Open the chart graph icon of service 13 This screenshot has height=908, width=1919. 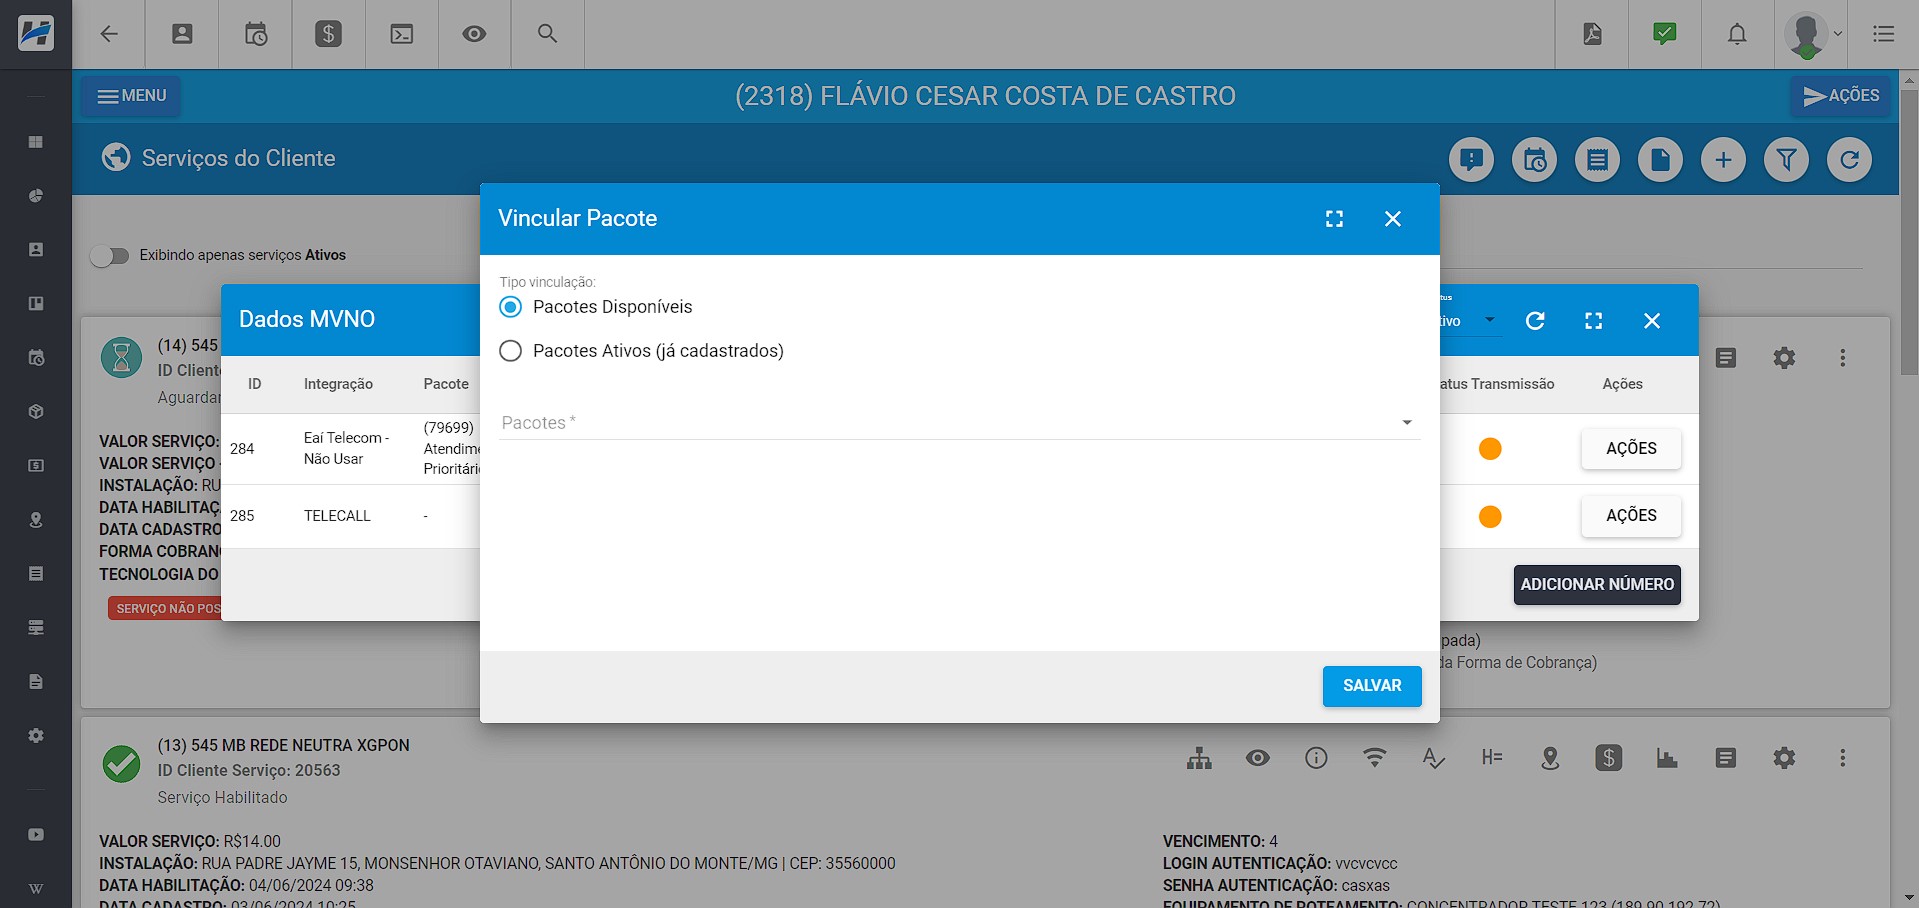click(x=1667, y=759)
